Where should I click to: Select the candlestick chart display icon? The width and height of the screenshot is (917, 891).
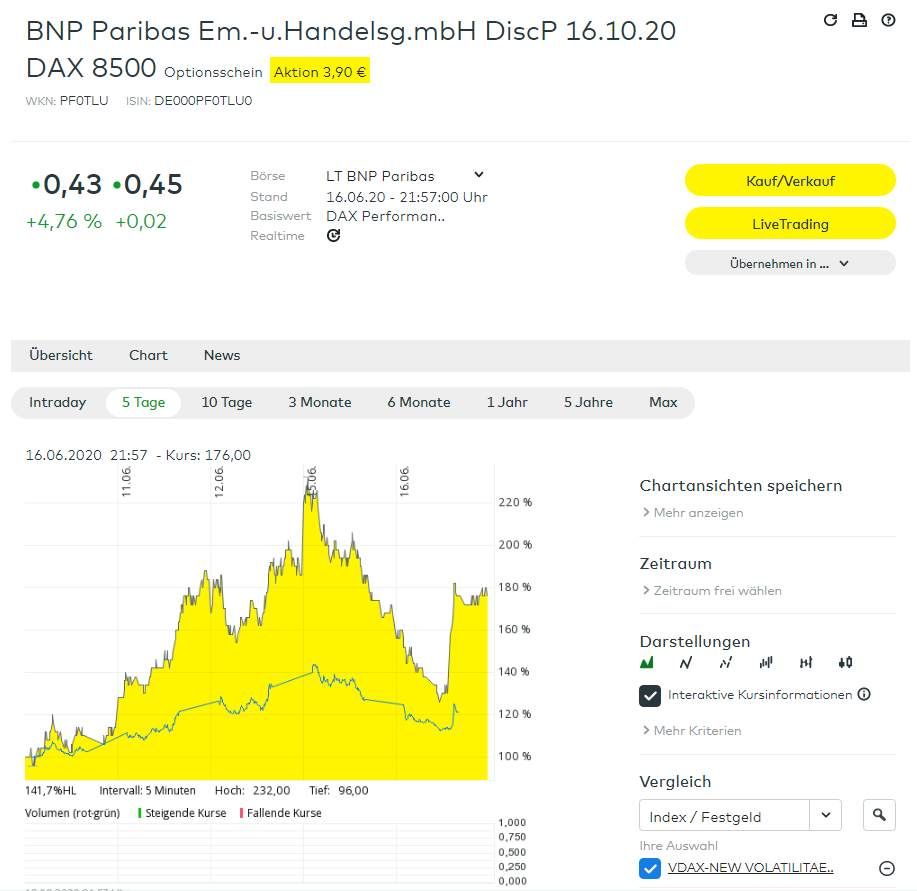846,662
